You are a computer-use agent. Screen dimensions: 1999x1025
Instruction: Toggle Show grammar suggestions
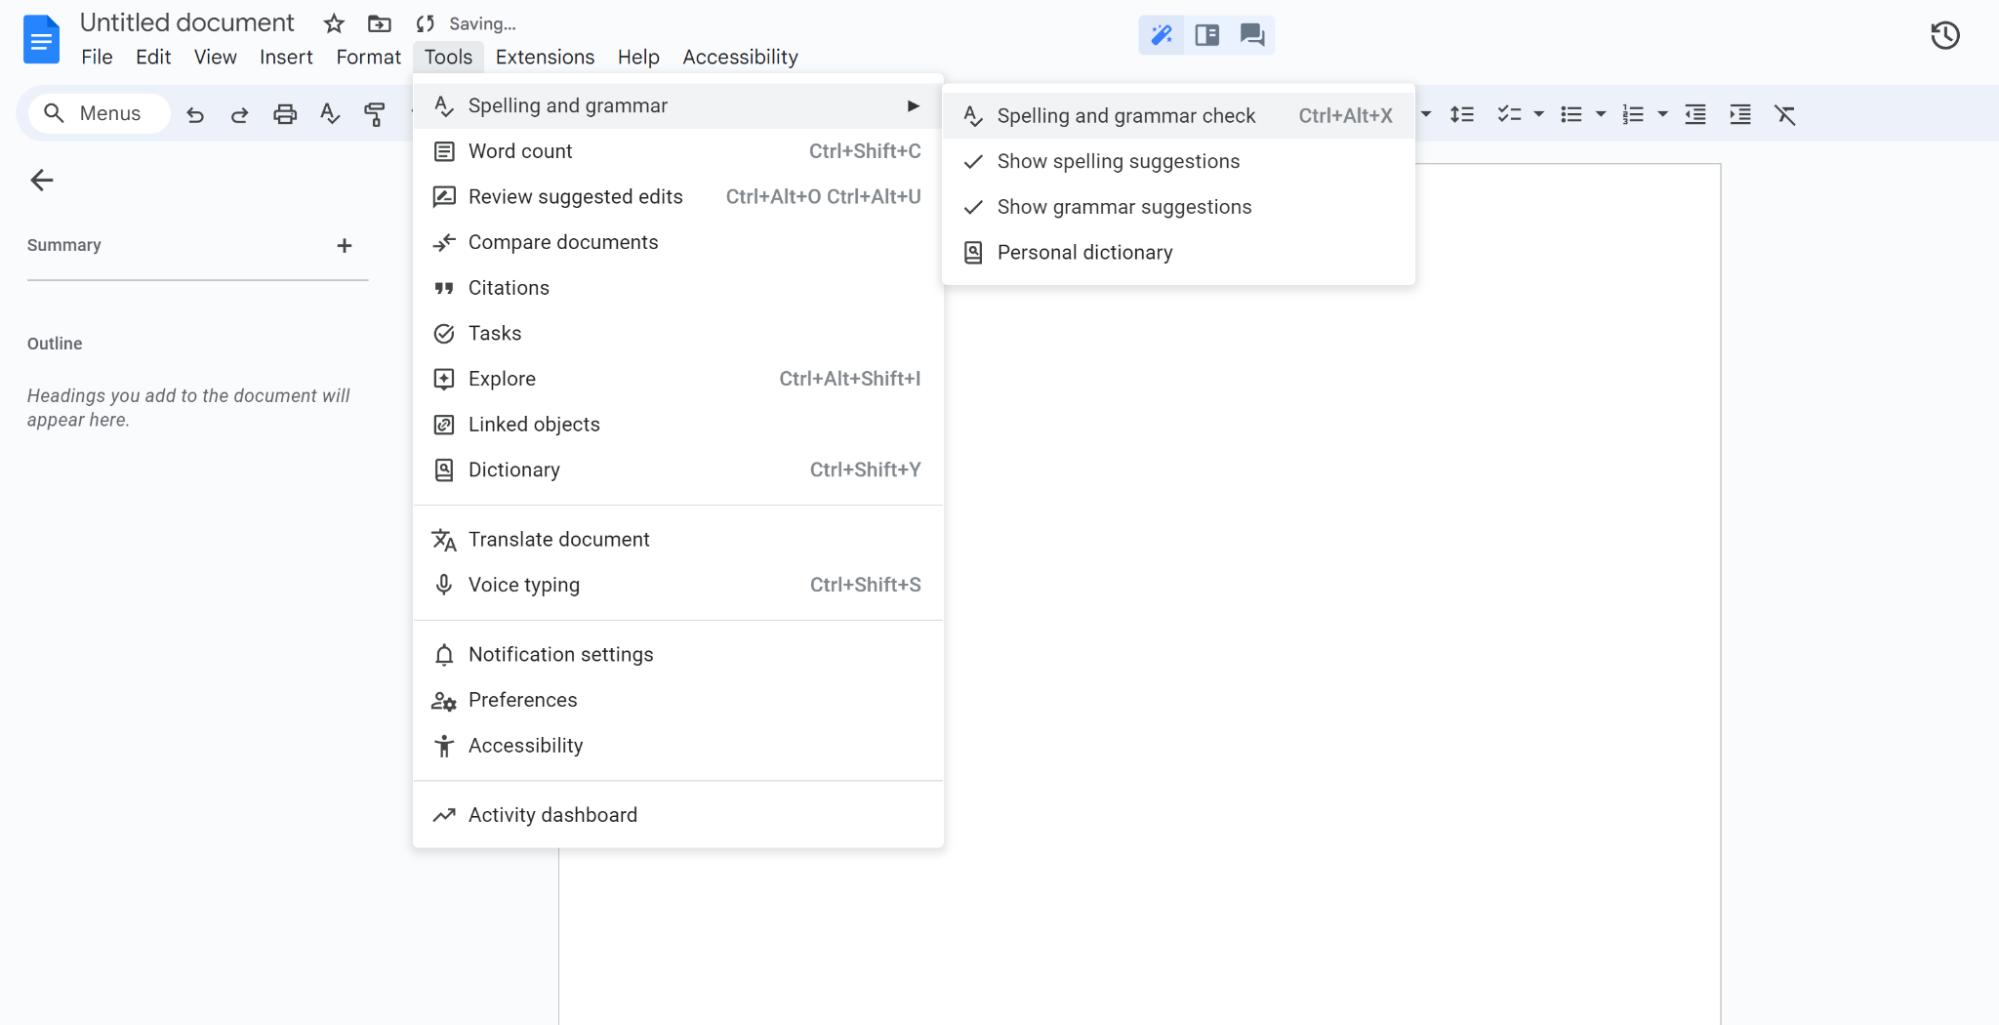pos(1178,207)
